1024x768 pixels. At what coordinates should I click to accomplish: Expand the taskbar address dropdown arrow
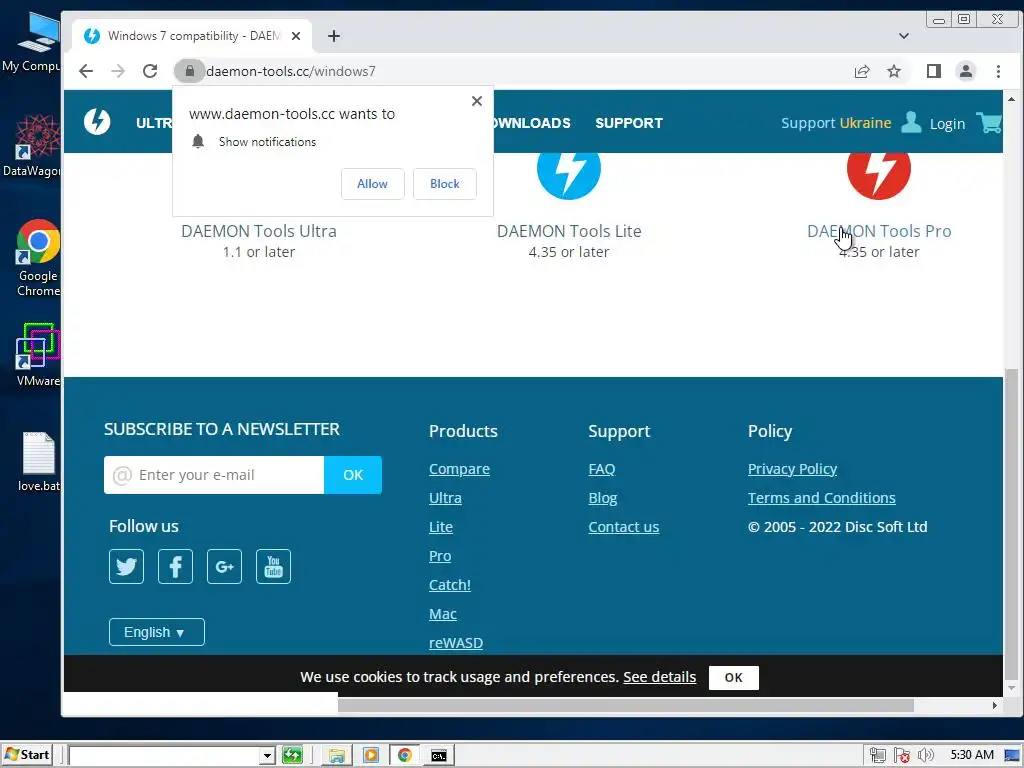click(267, 756)
